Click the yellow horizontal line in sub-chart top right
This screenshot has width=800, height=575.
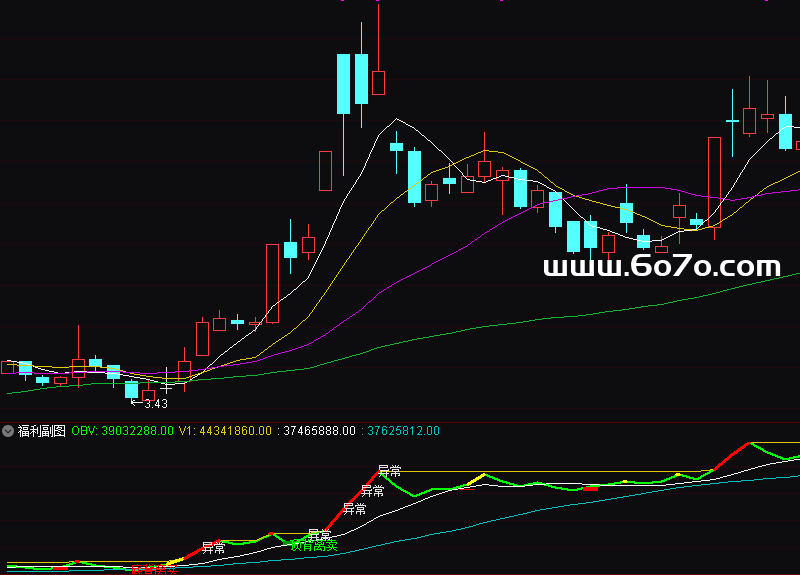(x=775, y=442)
